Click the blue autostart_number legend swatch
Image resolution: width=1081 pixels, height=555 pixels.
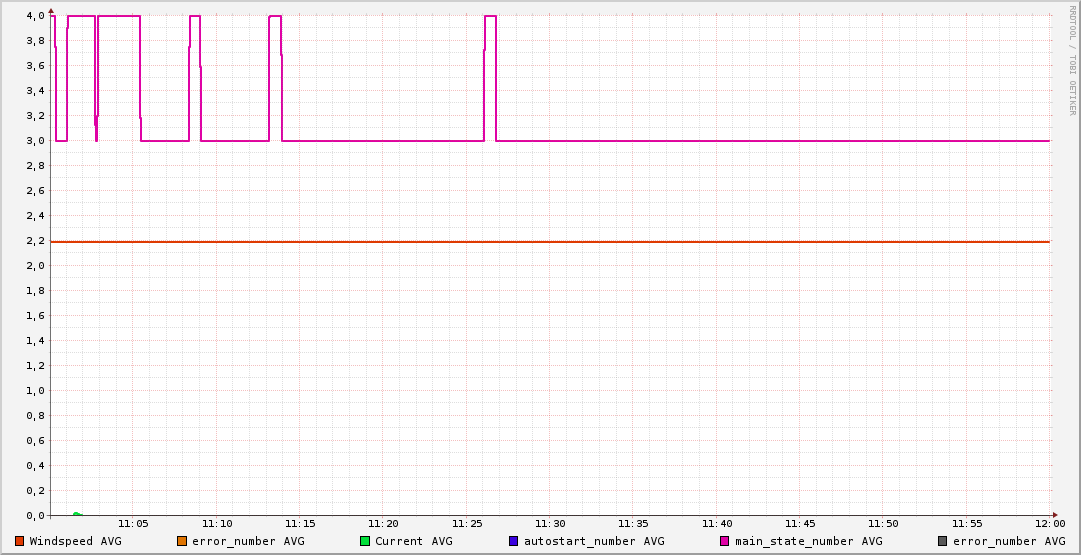(x=514, y=541)
